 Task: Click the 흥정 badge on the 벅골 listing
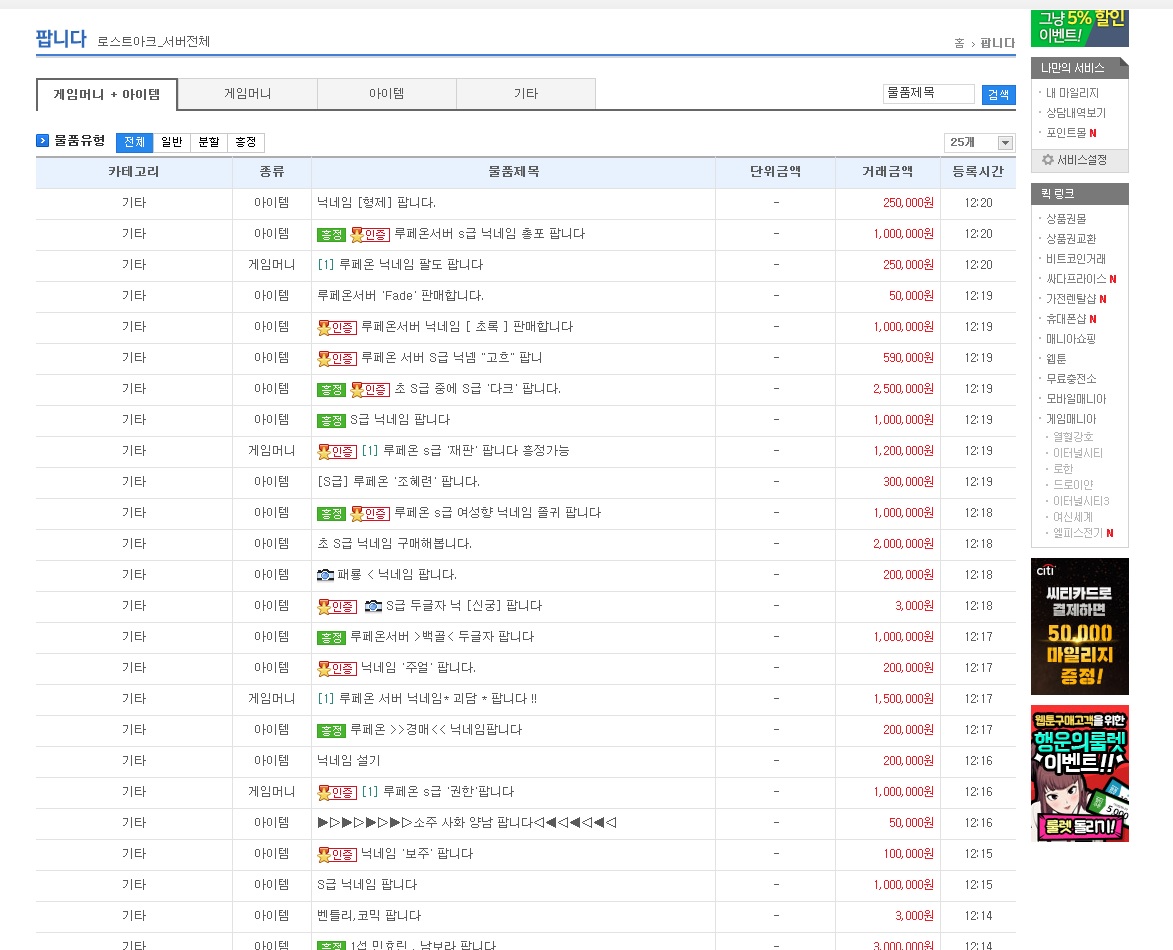[331, 637]
